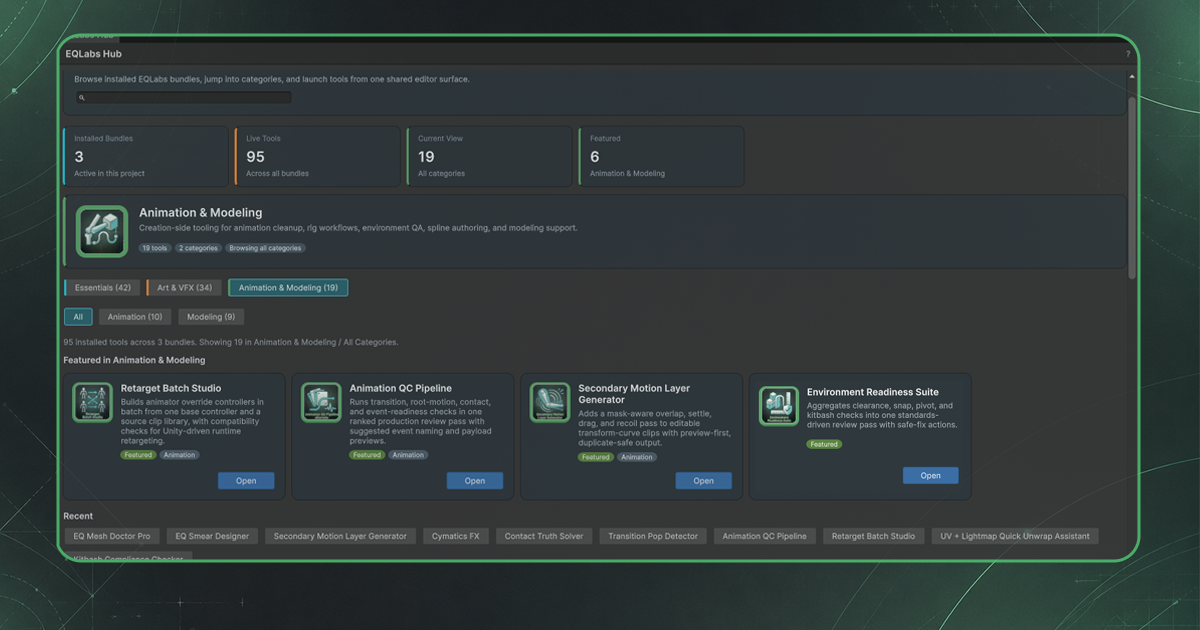Click the 'Browsing all categories' badge

coord(265,248)
